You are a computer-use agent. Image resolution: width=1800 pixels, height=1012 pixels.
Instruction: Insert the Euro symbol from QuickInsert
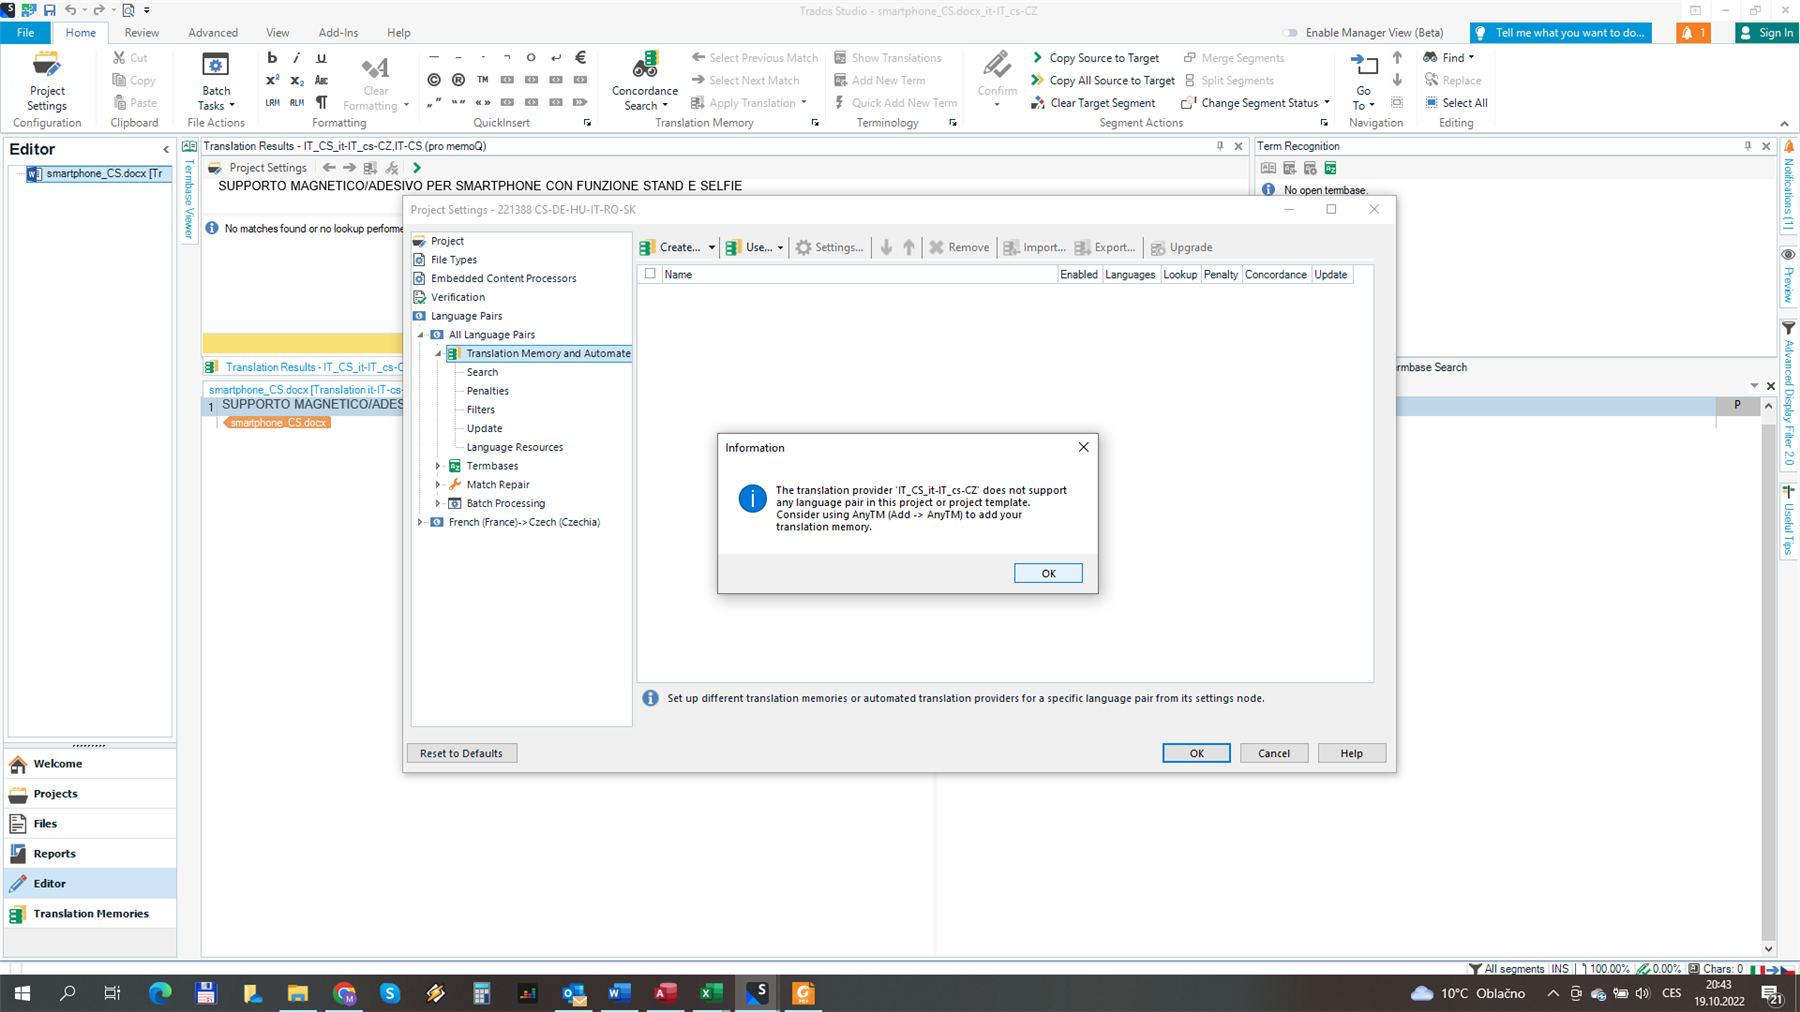point(580,58)
